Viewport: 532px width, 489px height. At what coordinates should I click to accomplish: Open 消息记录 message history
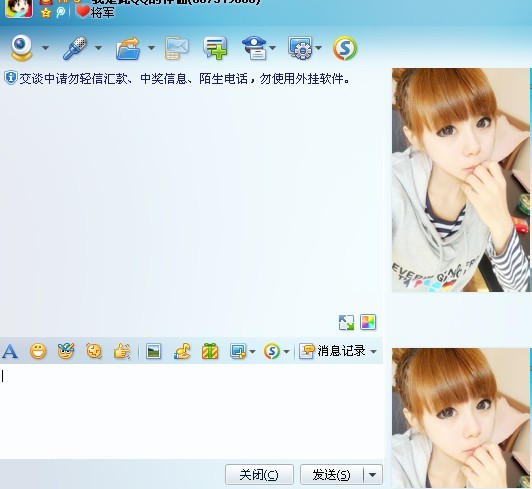332,351
